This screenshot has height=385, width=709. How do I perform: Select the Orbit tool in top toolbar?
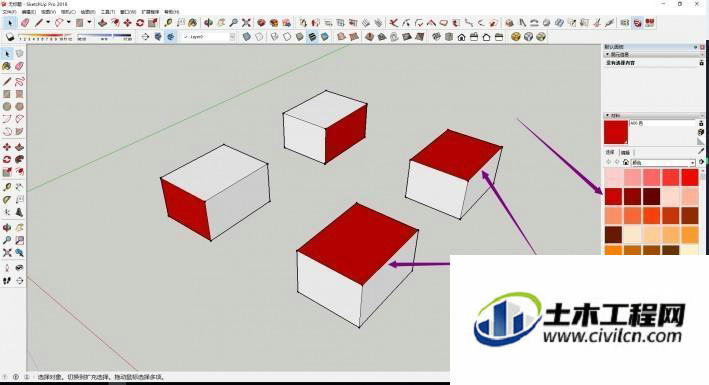[208, 23]
